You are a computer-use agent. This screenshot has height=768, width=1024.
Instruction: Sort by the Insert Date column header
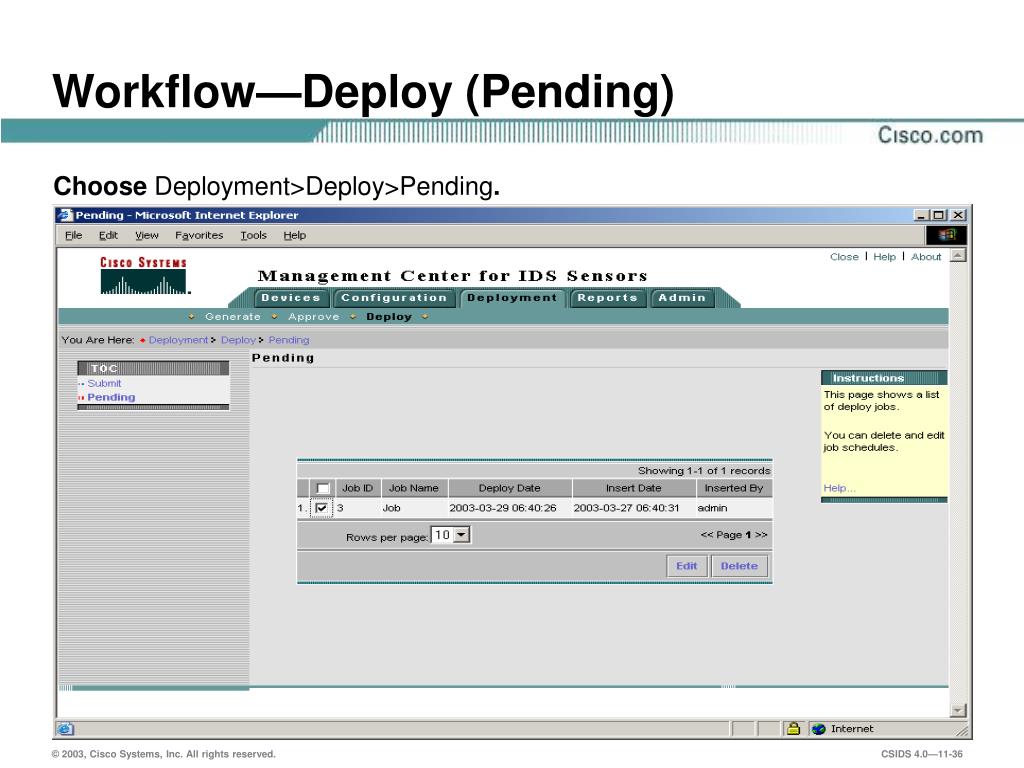coord(633,488)
